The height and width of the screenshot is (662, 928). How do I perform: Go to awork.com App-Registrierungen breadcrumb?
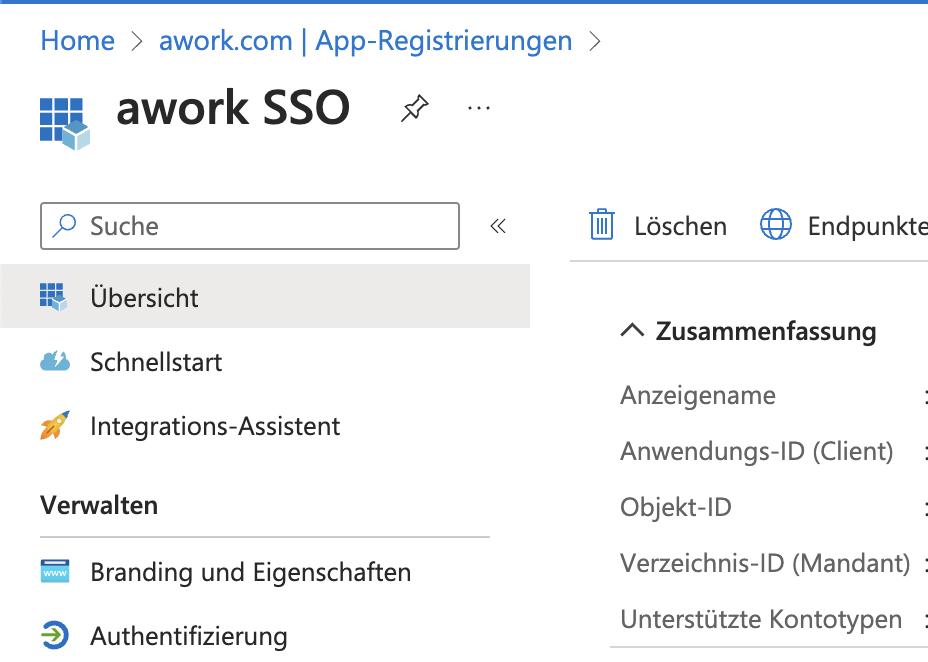[366, 41]
